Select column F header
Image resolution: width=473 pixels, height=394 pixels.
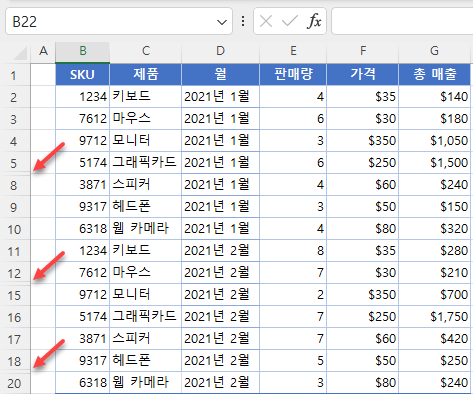[363, 51]
